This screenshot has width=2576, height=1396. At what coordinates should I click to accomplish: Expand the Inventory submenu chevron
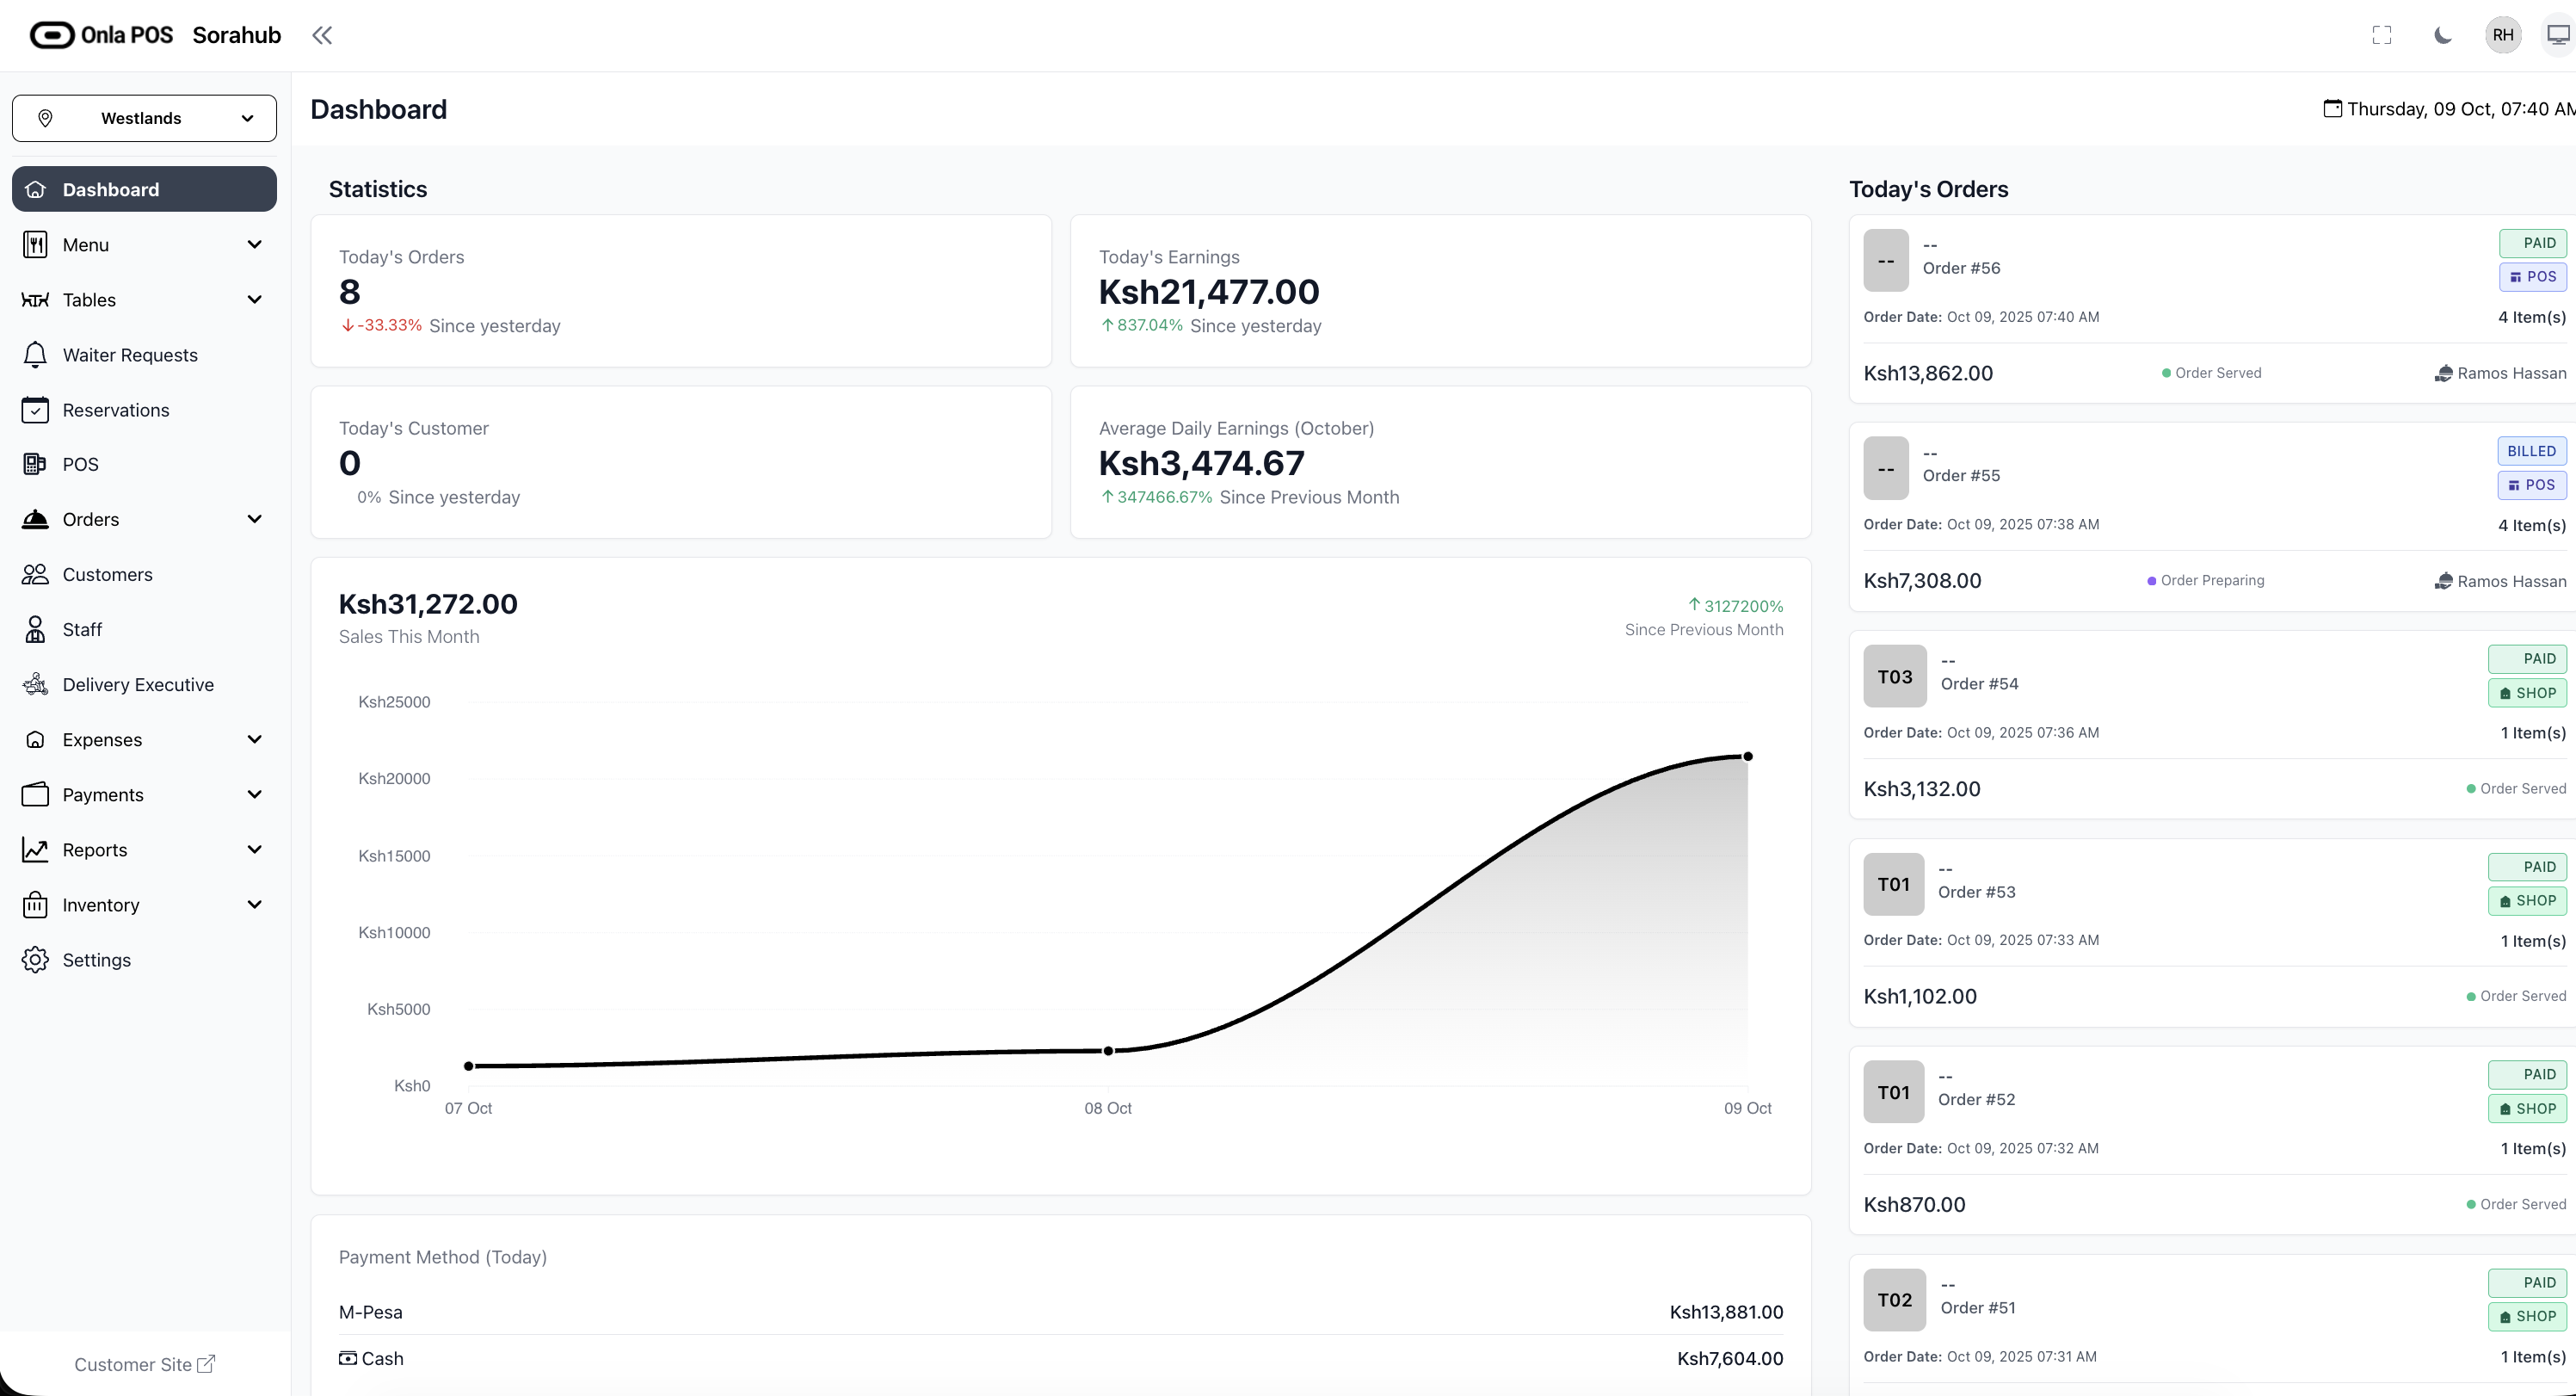[x=254, y=905]
